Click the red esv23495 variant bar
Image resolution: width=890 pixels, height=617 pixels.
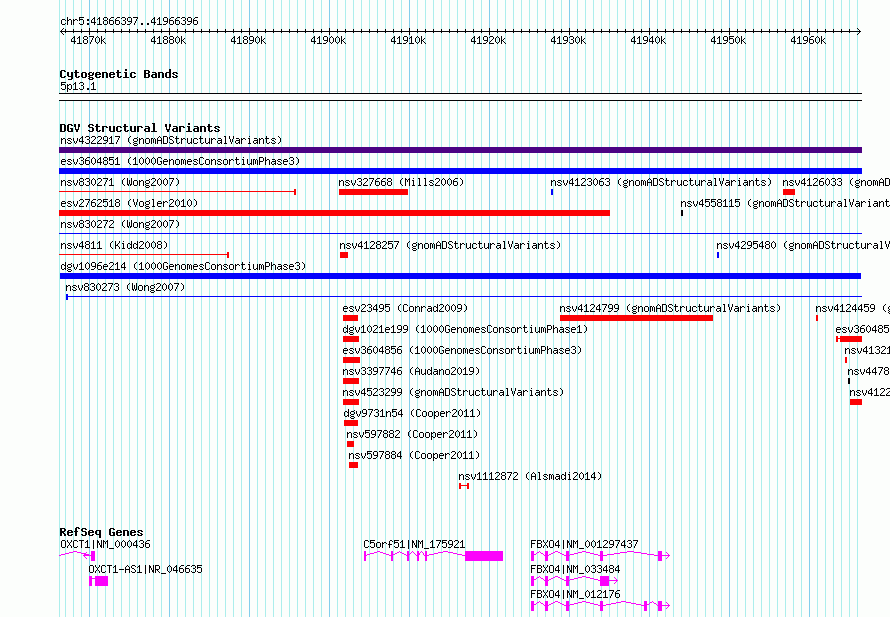(x=350, y=318)
